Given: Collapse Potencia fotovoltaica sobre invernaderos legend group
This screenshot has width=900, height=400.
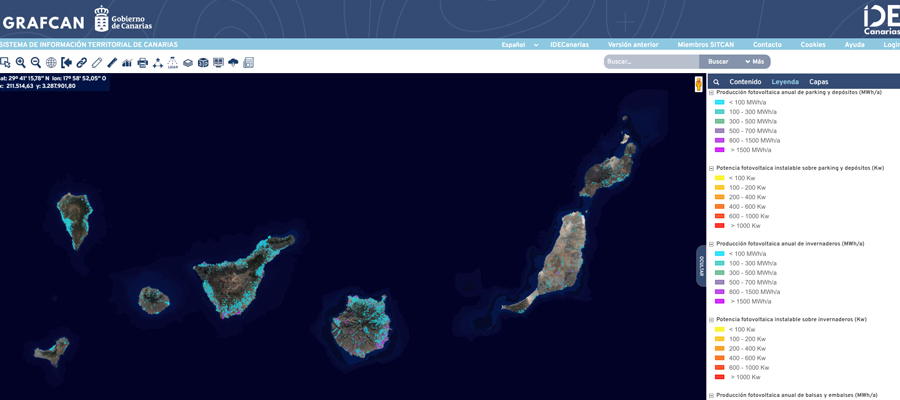Looking at the screenshot, I should [711, 320].
